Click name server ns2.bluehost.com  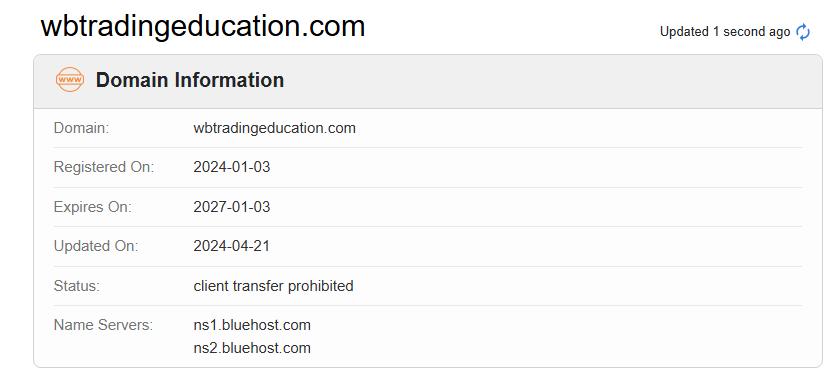(x=252, y=349)
